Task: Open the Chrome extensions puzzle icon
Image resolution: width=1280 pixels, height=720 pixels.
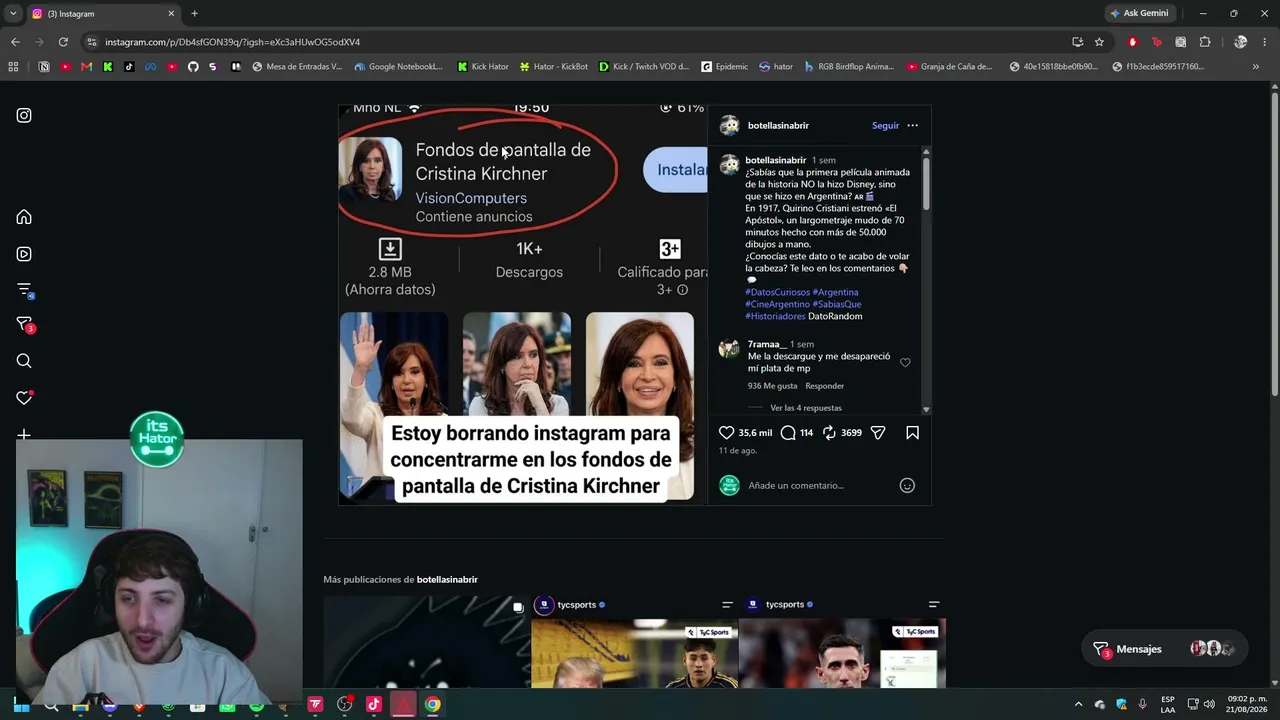Action: tap(1205, 42)
